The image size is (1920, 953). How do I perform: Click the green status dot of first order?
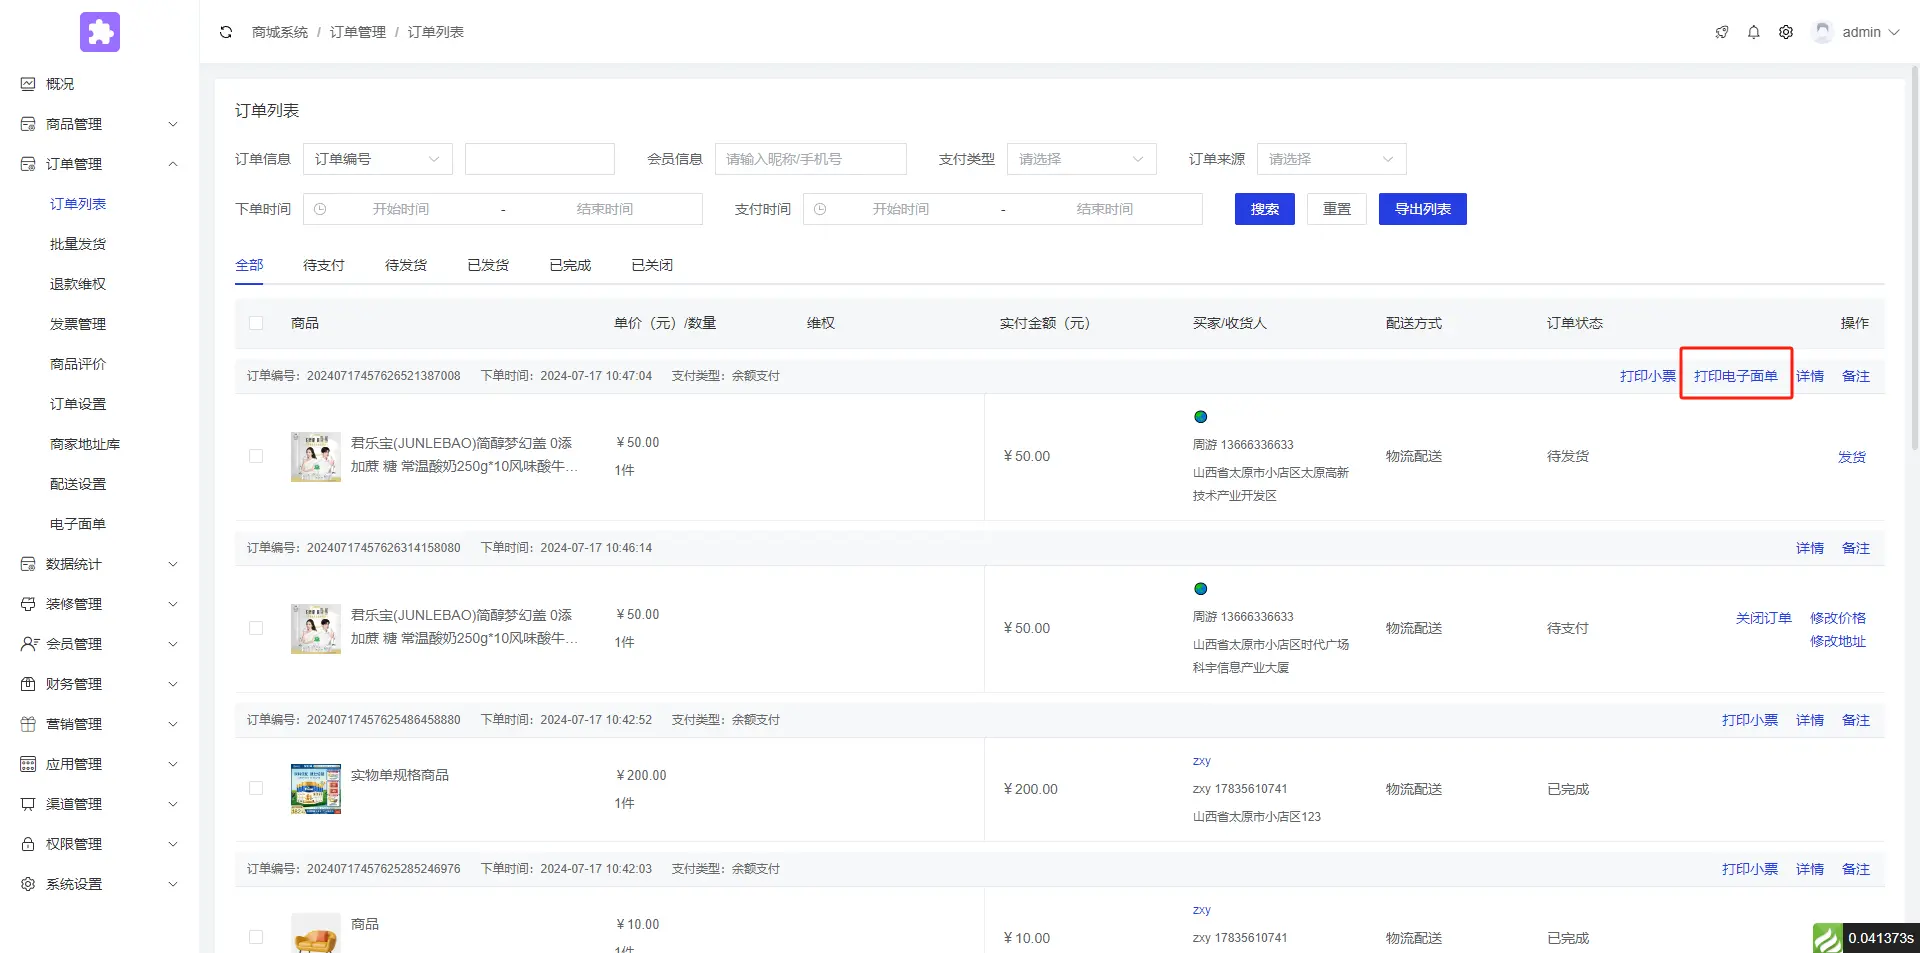(1200, 417)
